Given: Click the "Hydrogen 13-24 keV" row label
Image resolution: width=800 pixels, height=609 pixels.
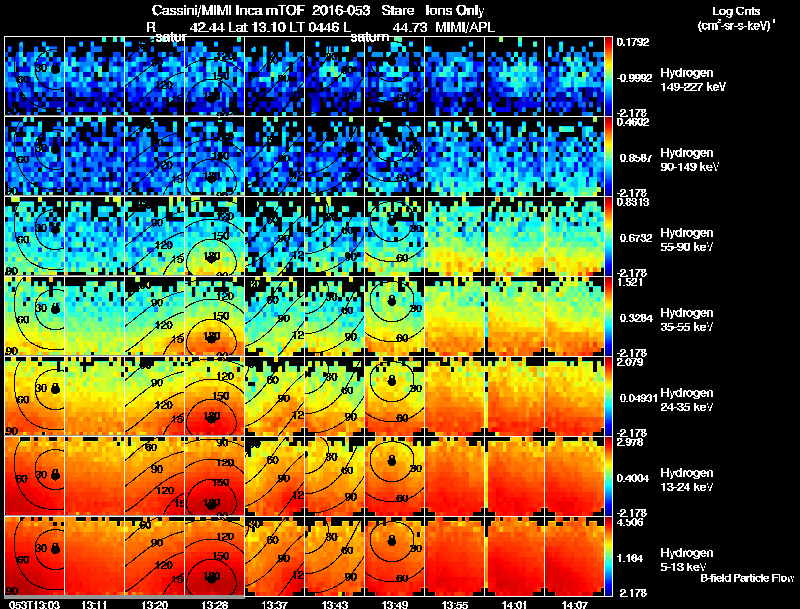Looking at the screenshot, I should [687, 480].
